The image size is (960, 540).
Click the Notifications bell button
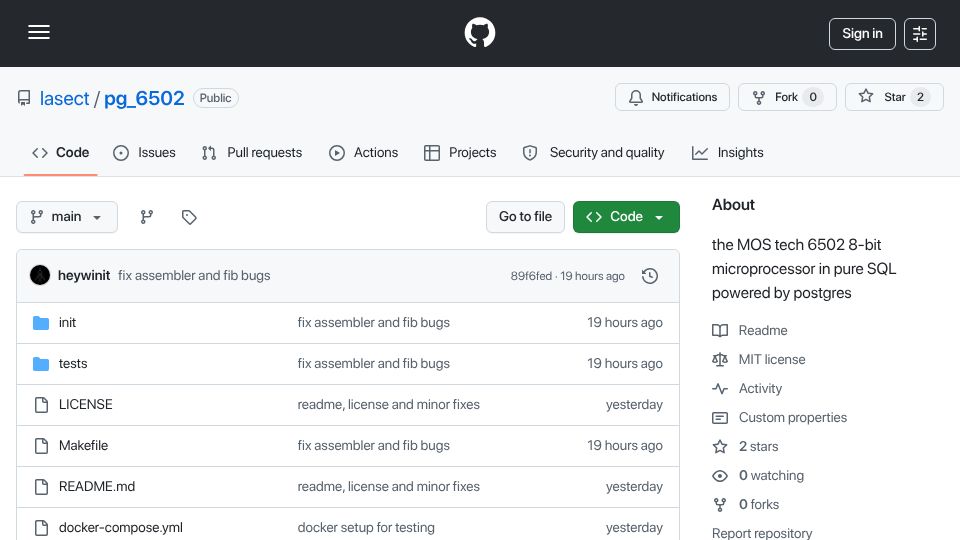(x=672, y=97)
